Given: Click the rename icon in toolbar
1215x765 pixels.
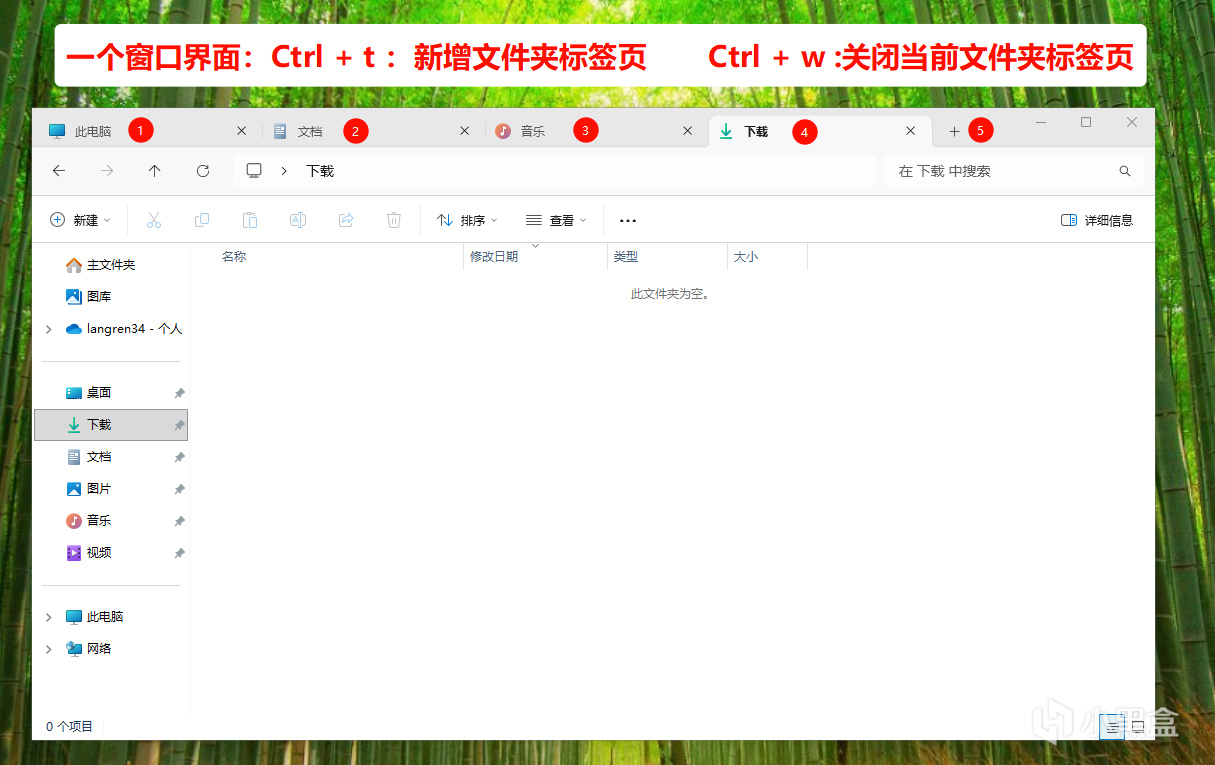Looking at the screenshot, I should click(298, 220).
